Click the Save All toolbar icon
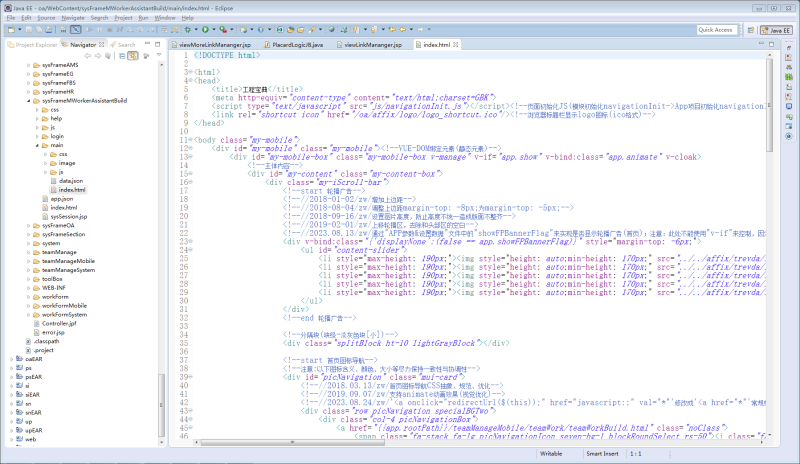 click(x=39, y=30)
